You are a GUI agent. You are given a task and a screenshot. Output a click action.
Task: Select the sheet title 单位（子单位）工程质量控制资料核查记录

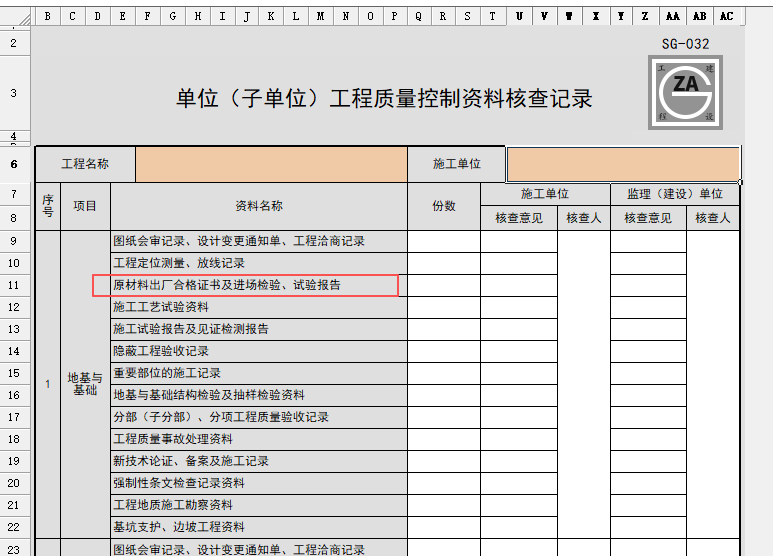point(384,98)
